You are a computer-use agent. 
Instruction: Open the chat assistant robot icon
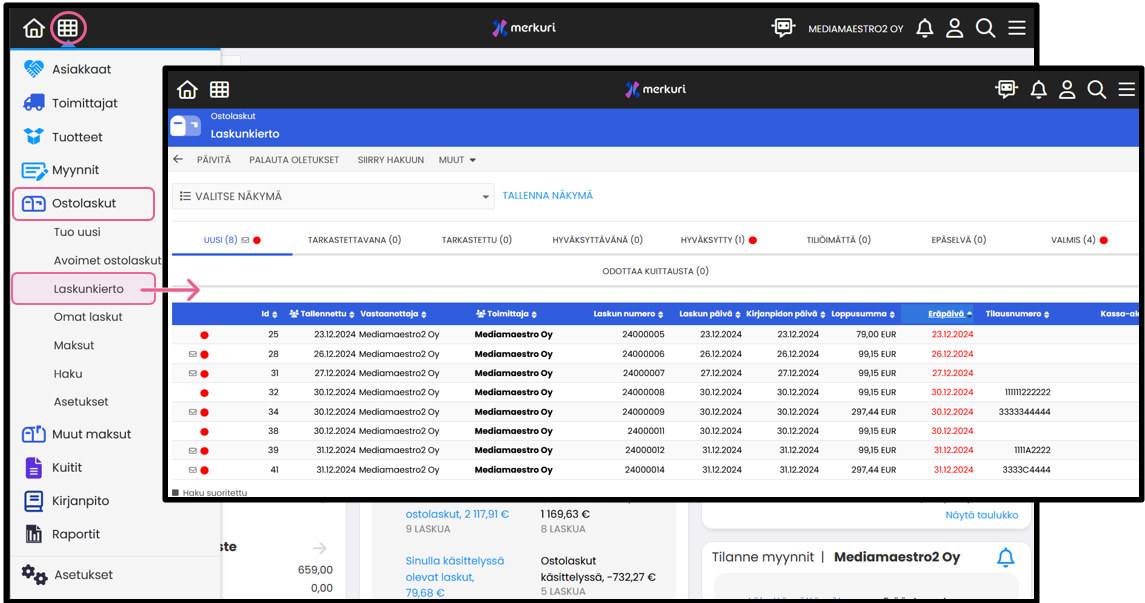point(783,28)
